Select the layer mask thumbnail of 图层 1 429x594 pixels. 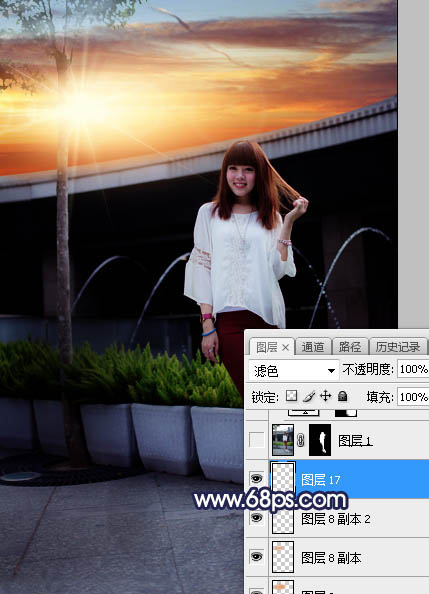coord(320,440)
